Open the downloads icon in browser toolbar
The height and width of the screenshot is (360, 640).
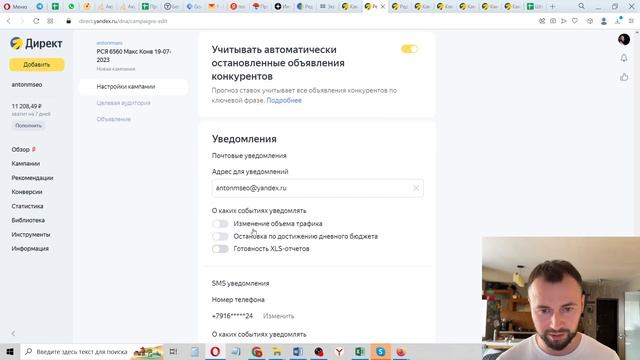[x=618, y=21]
